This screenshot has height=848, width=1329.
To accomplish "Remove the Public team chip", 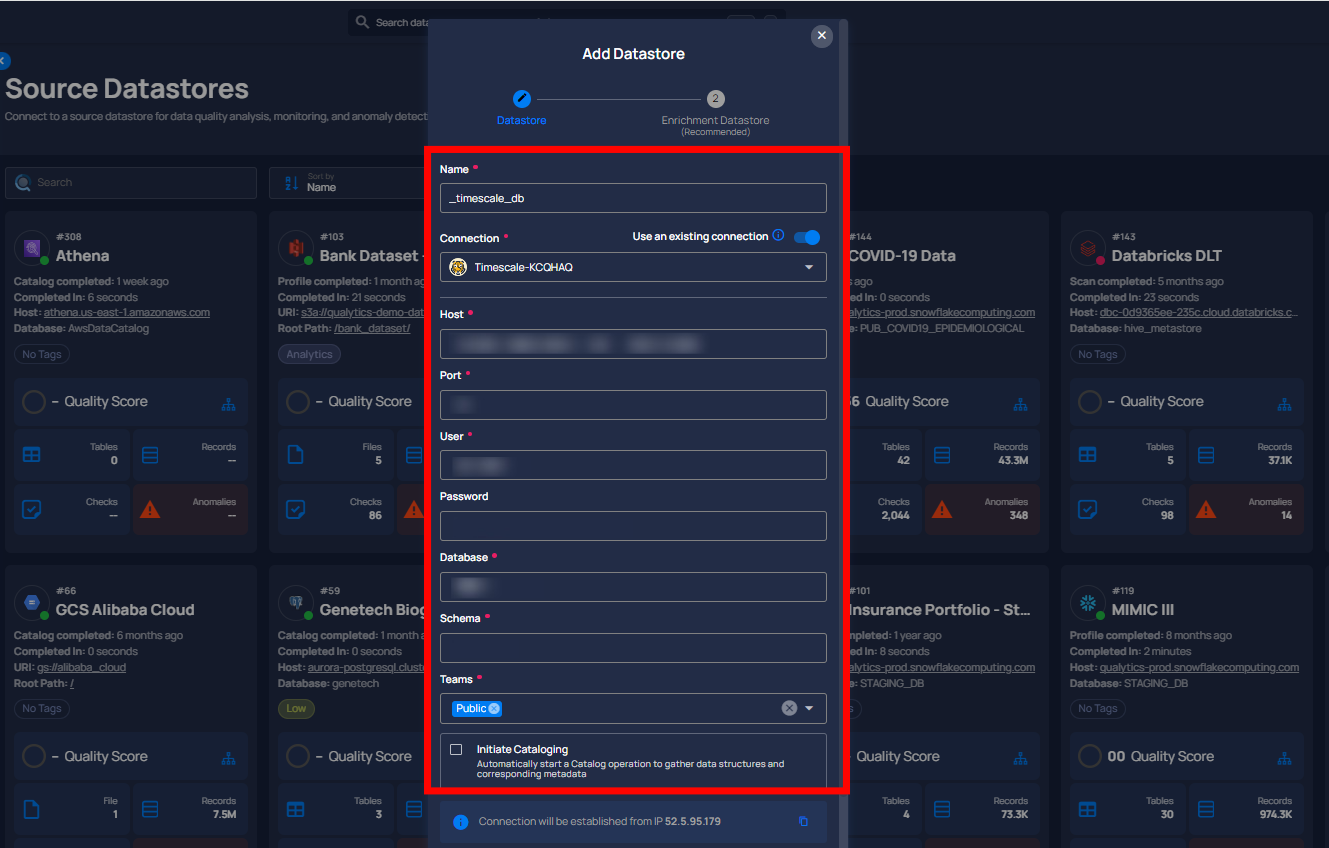I will point(494,708).
